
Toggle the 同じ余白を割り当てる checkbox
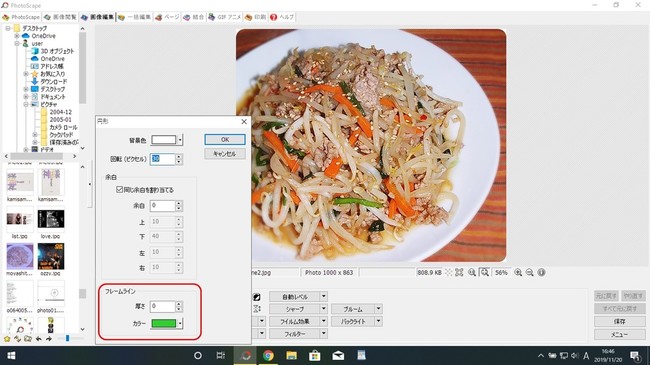click(x=119, y=190)
